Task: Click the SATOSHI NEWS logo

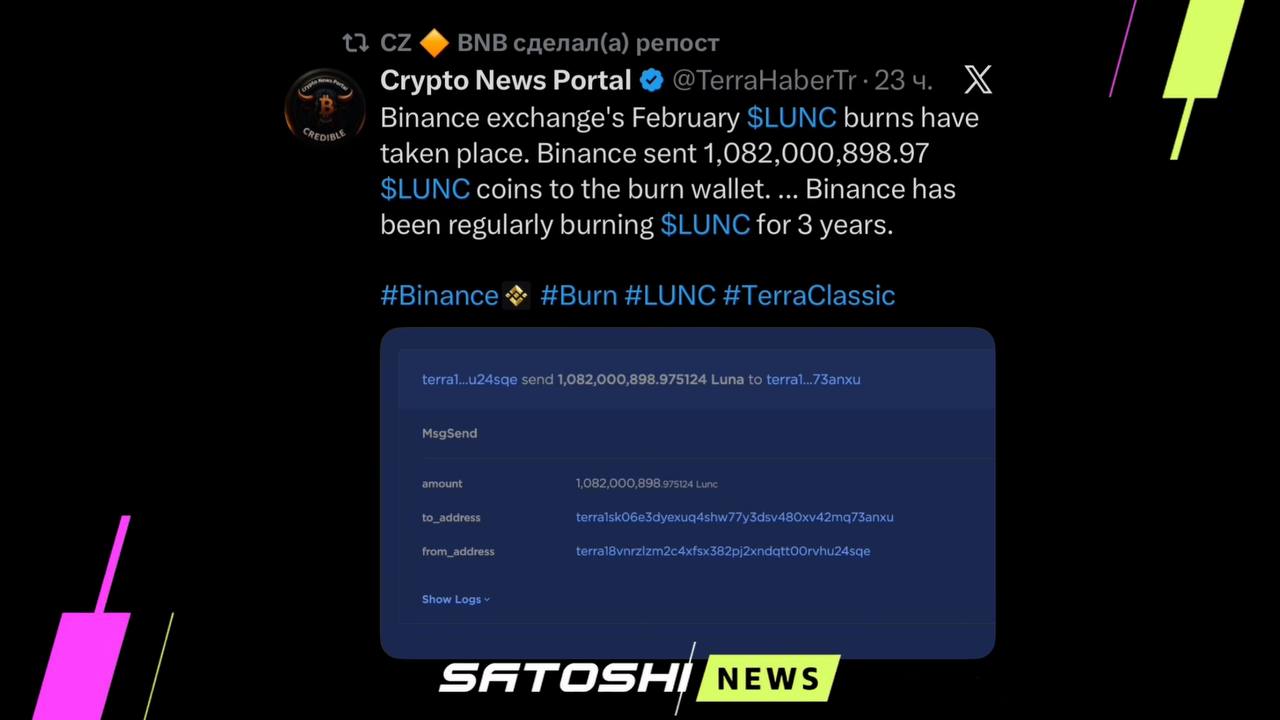Action: [639, 679]
